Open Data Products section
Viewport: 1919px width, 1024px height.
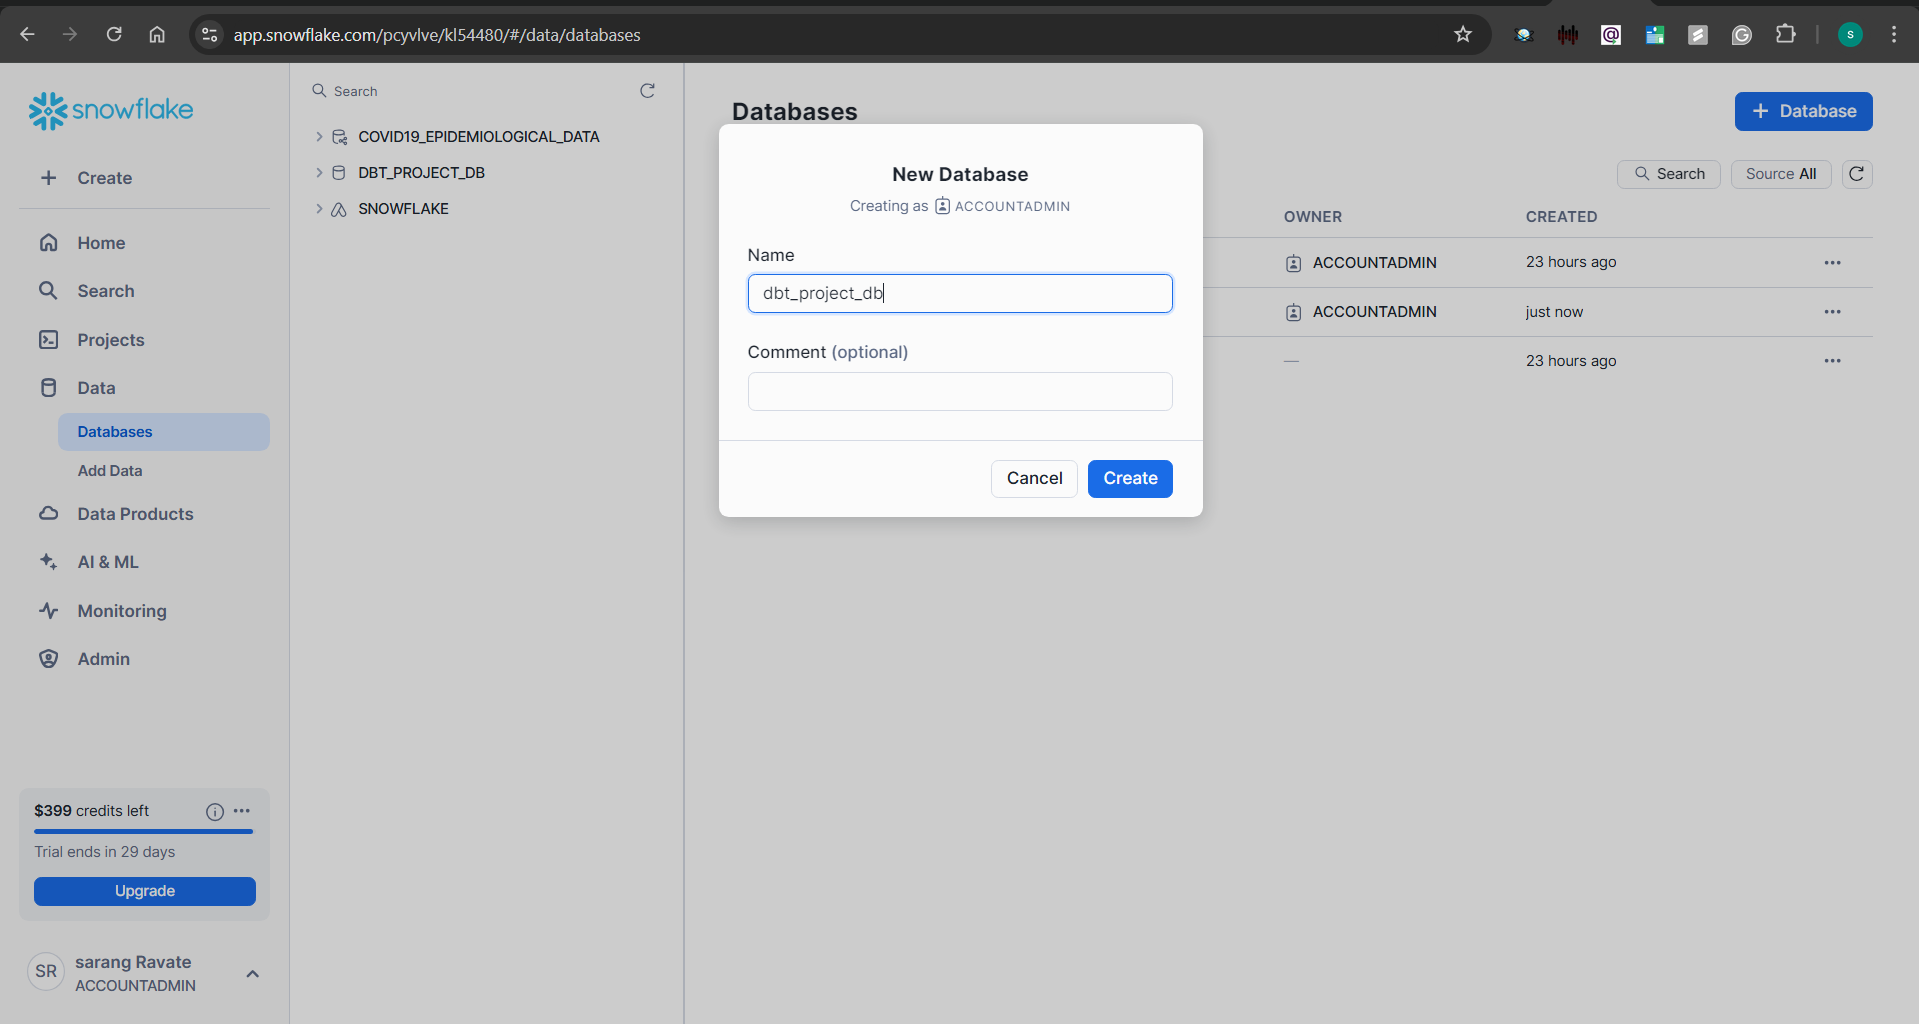coord(135,514)
